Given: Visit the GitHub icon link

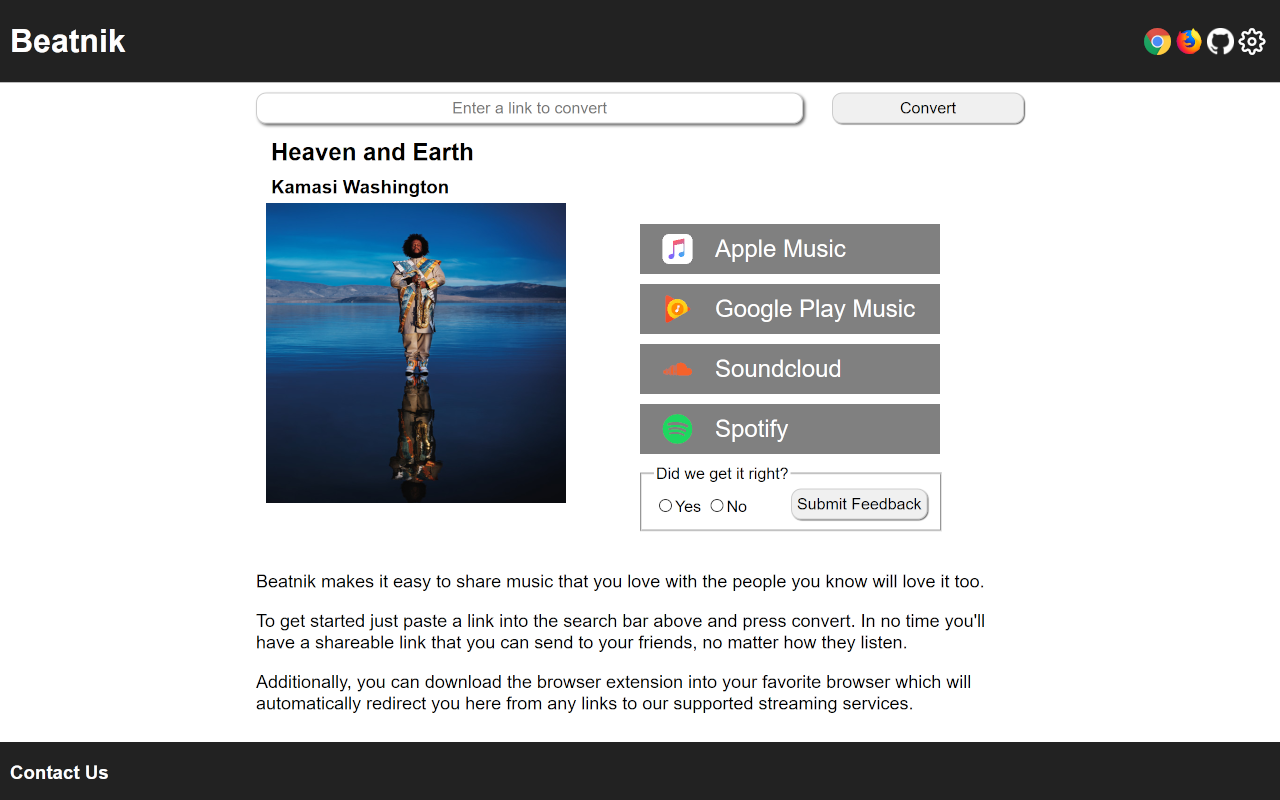Looking at the screenshot, I should [x=1220, y=41].
